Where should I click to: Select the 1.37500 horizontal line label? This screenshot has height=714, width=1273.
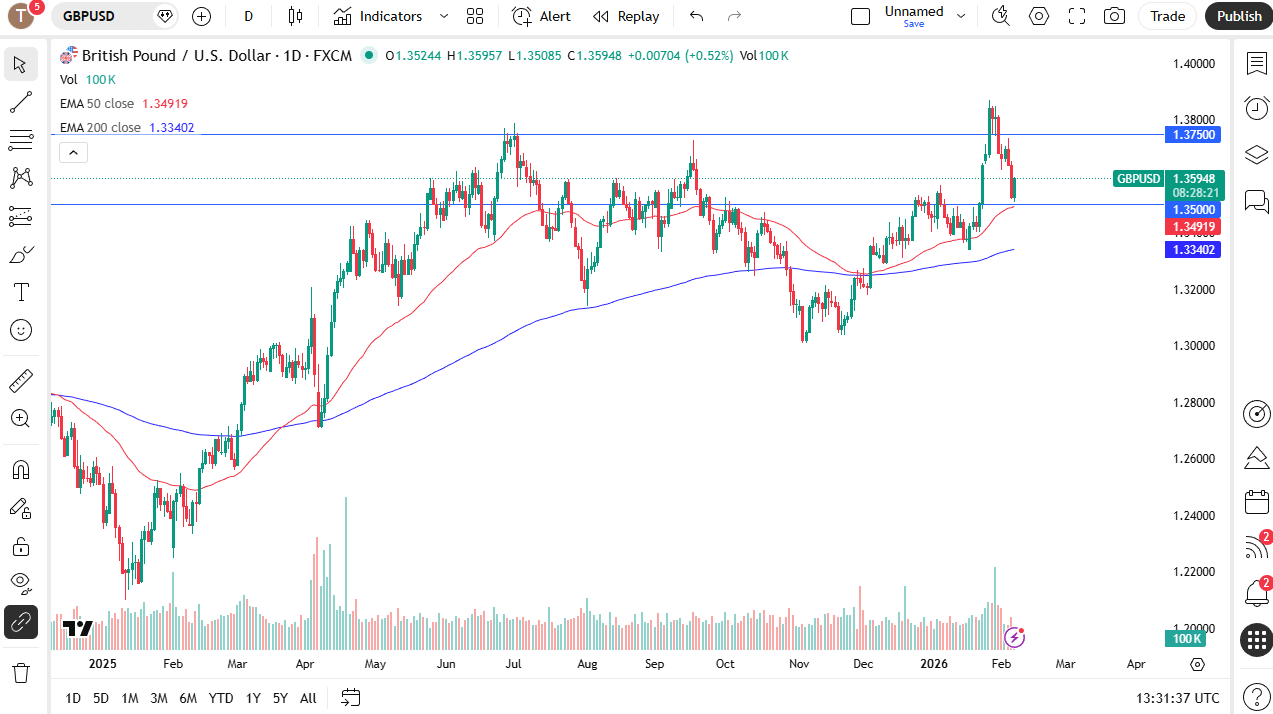1193,134
